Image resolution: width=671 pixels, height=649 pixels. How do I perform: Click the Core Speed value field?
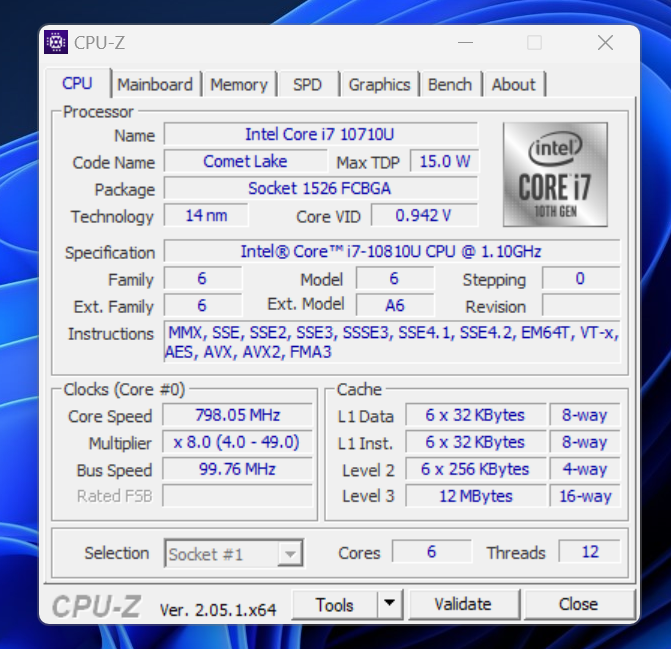[236, 415]
